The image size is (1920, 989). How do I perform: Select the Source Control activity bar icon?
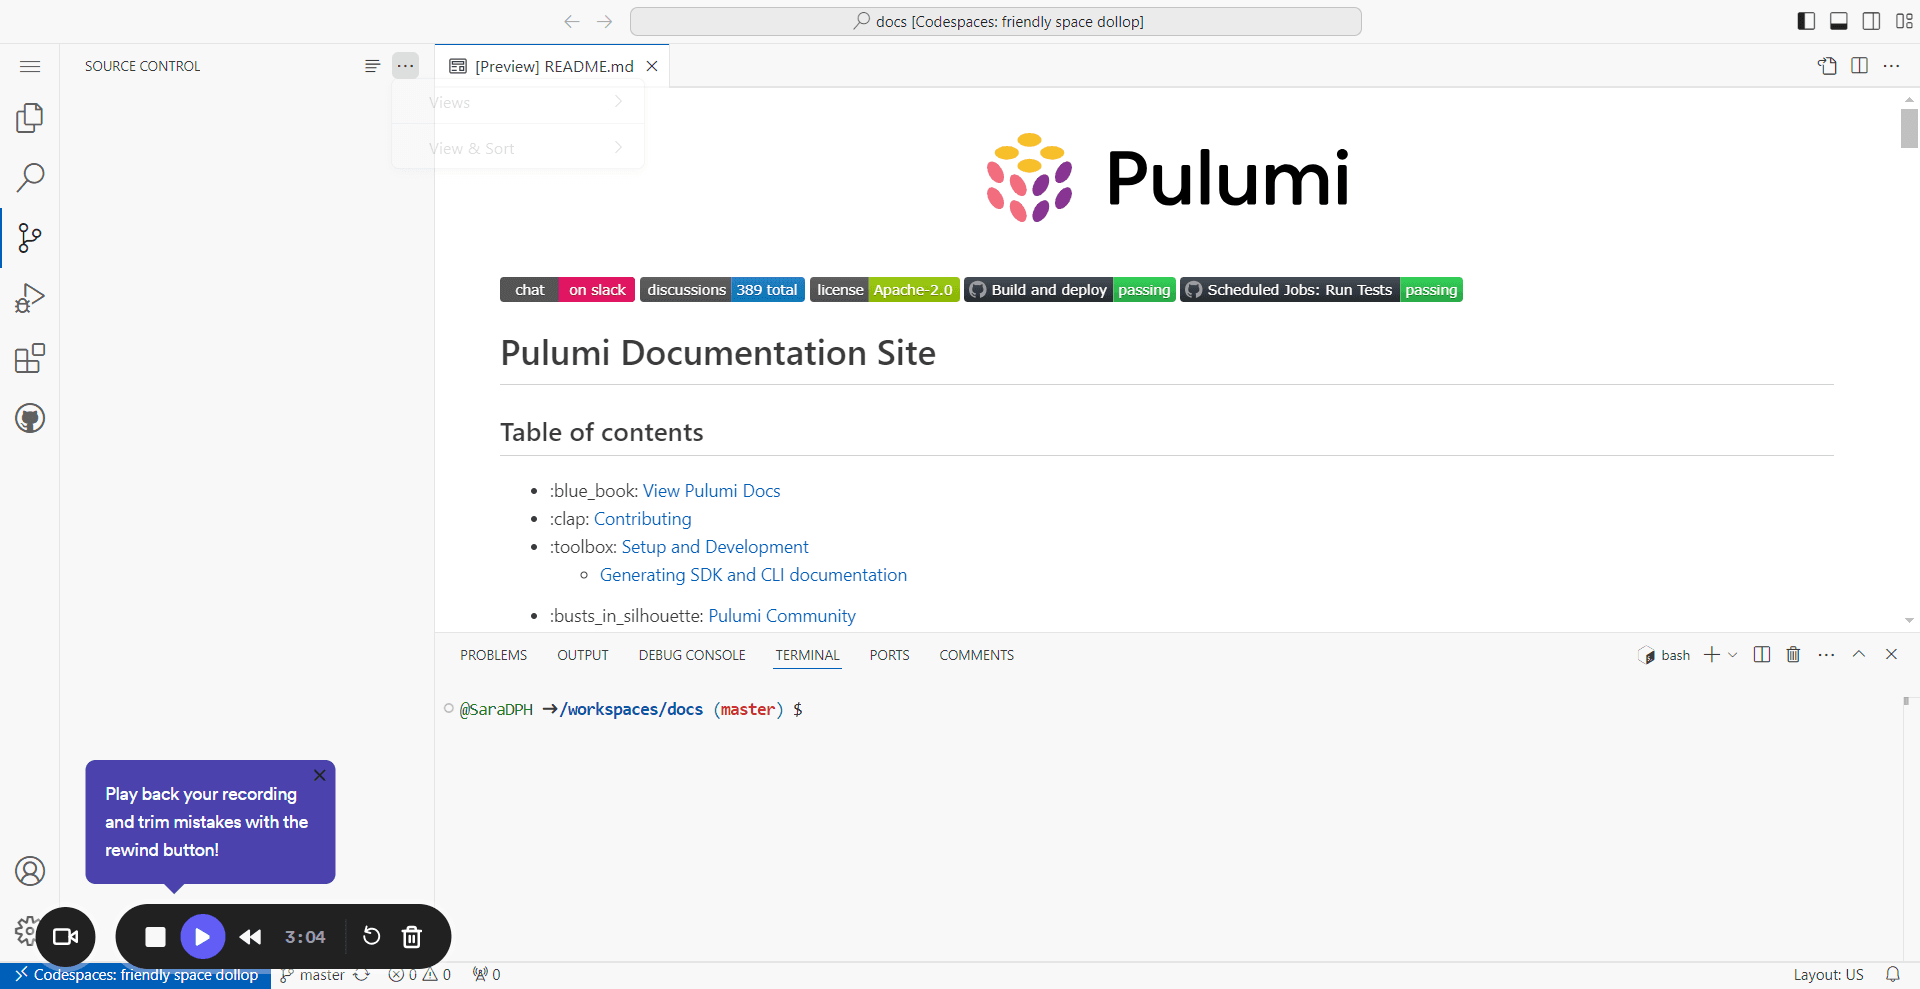pyautogui.click(x=30, y=238)
